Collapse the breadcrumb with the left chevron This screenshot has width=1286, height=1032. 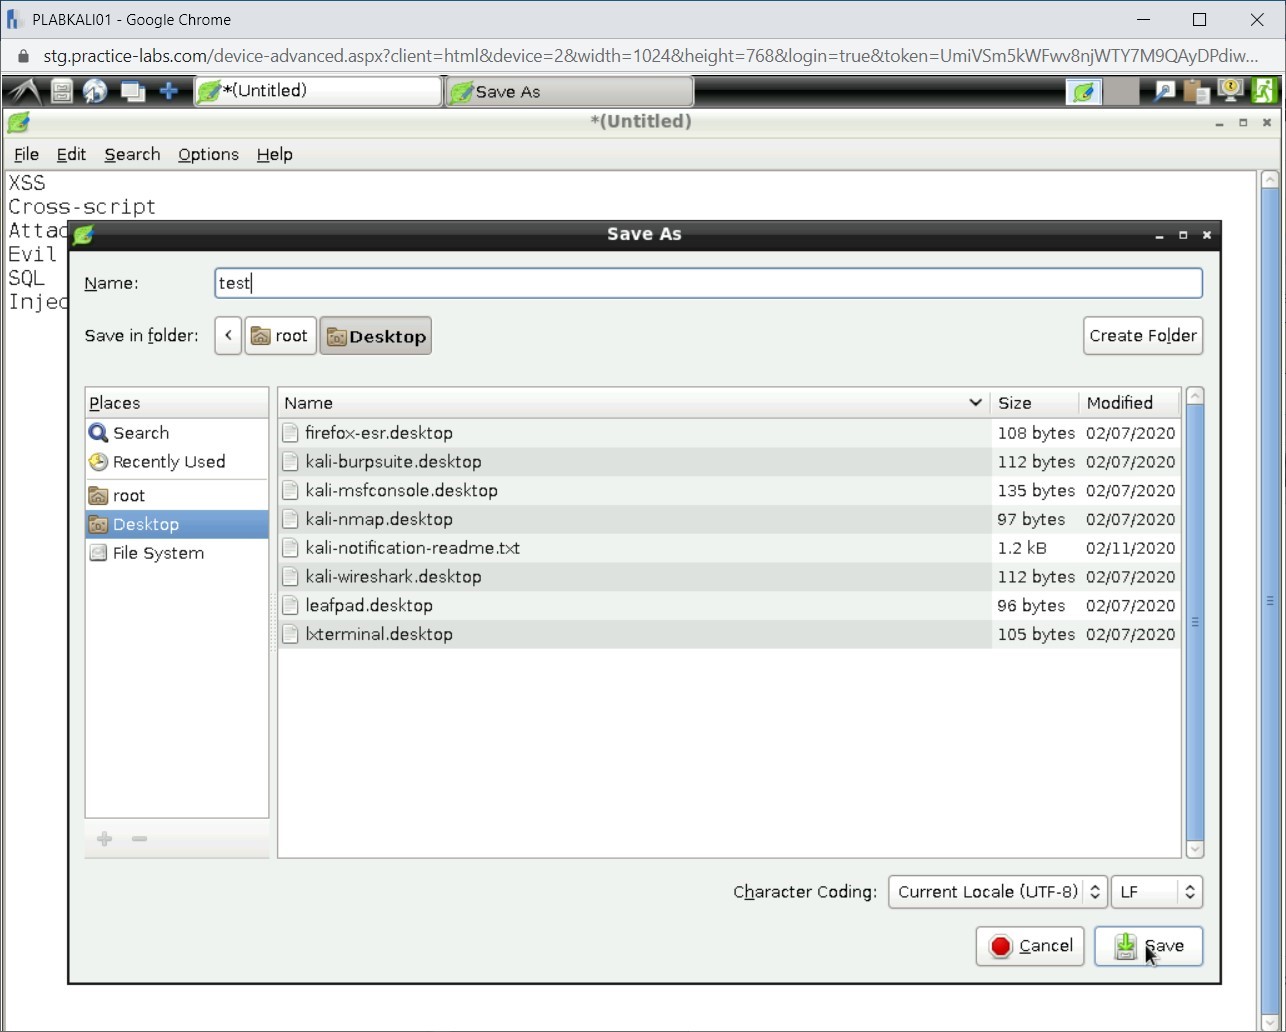227,335
